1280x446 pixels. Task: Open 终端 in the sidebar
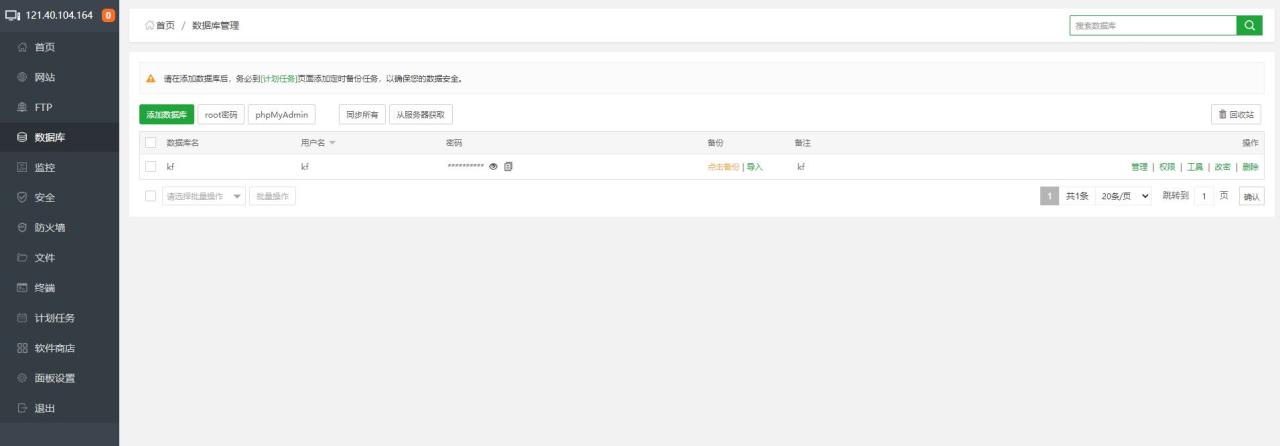[x=59, y=288]
